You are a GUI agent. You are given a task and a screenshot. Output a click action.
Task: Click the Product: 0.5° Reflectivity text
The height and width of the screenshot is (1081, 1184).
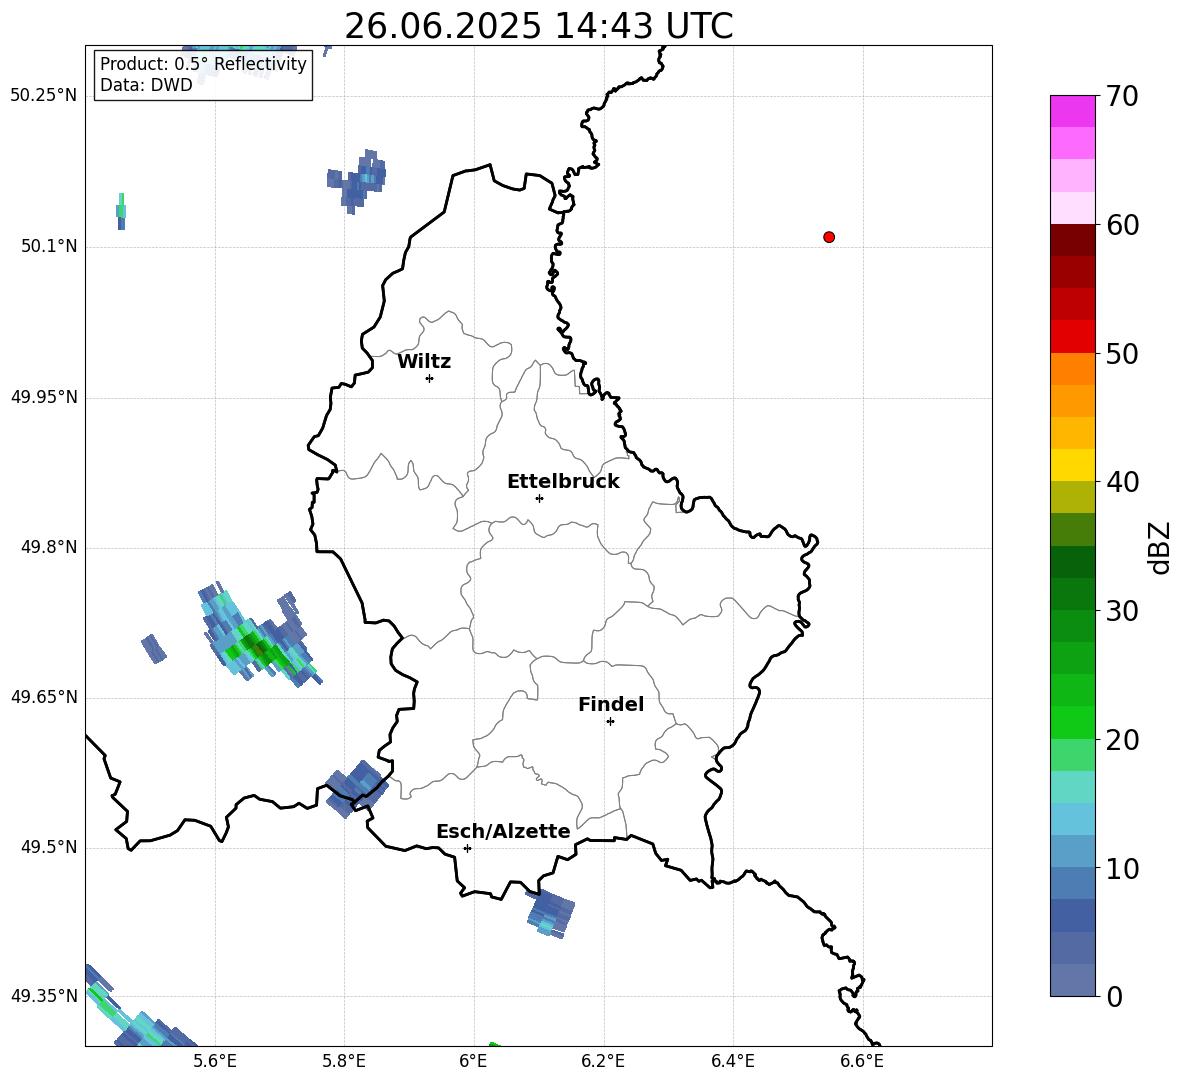pyautogui.click(x=203, y=64)
